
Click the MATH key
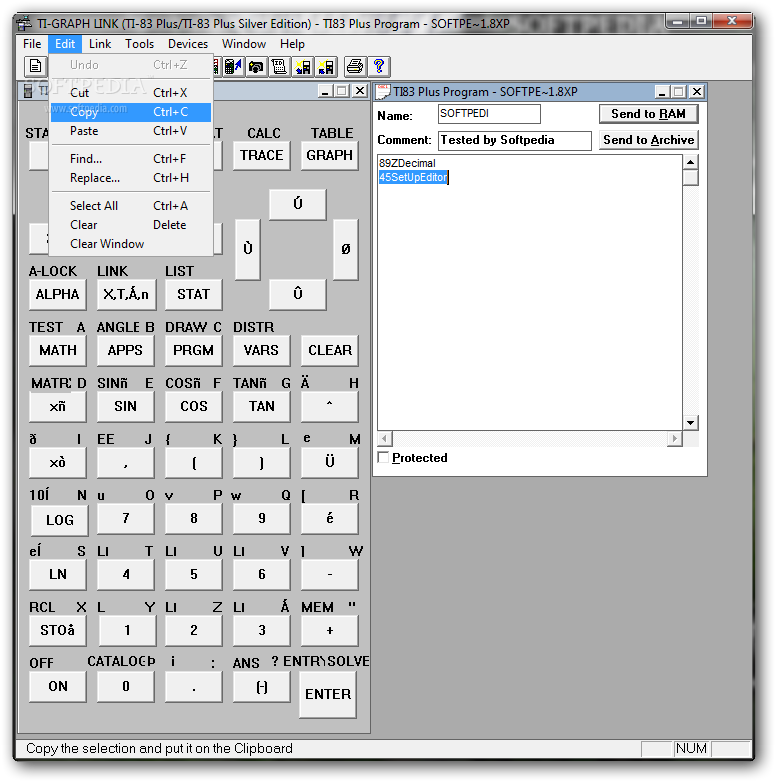click(57, 350)
